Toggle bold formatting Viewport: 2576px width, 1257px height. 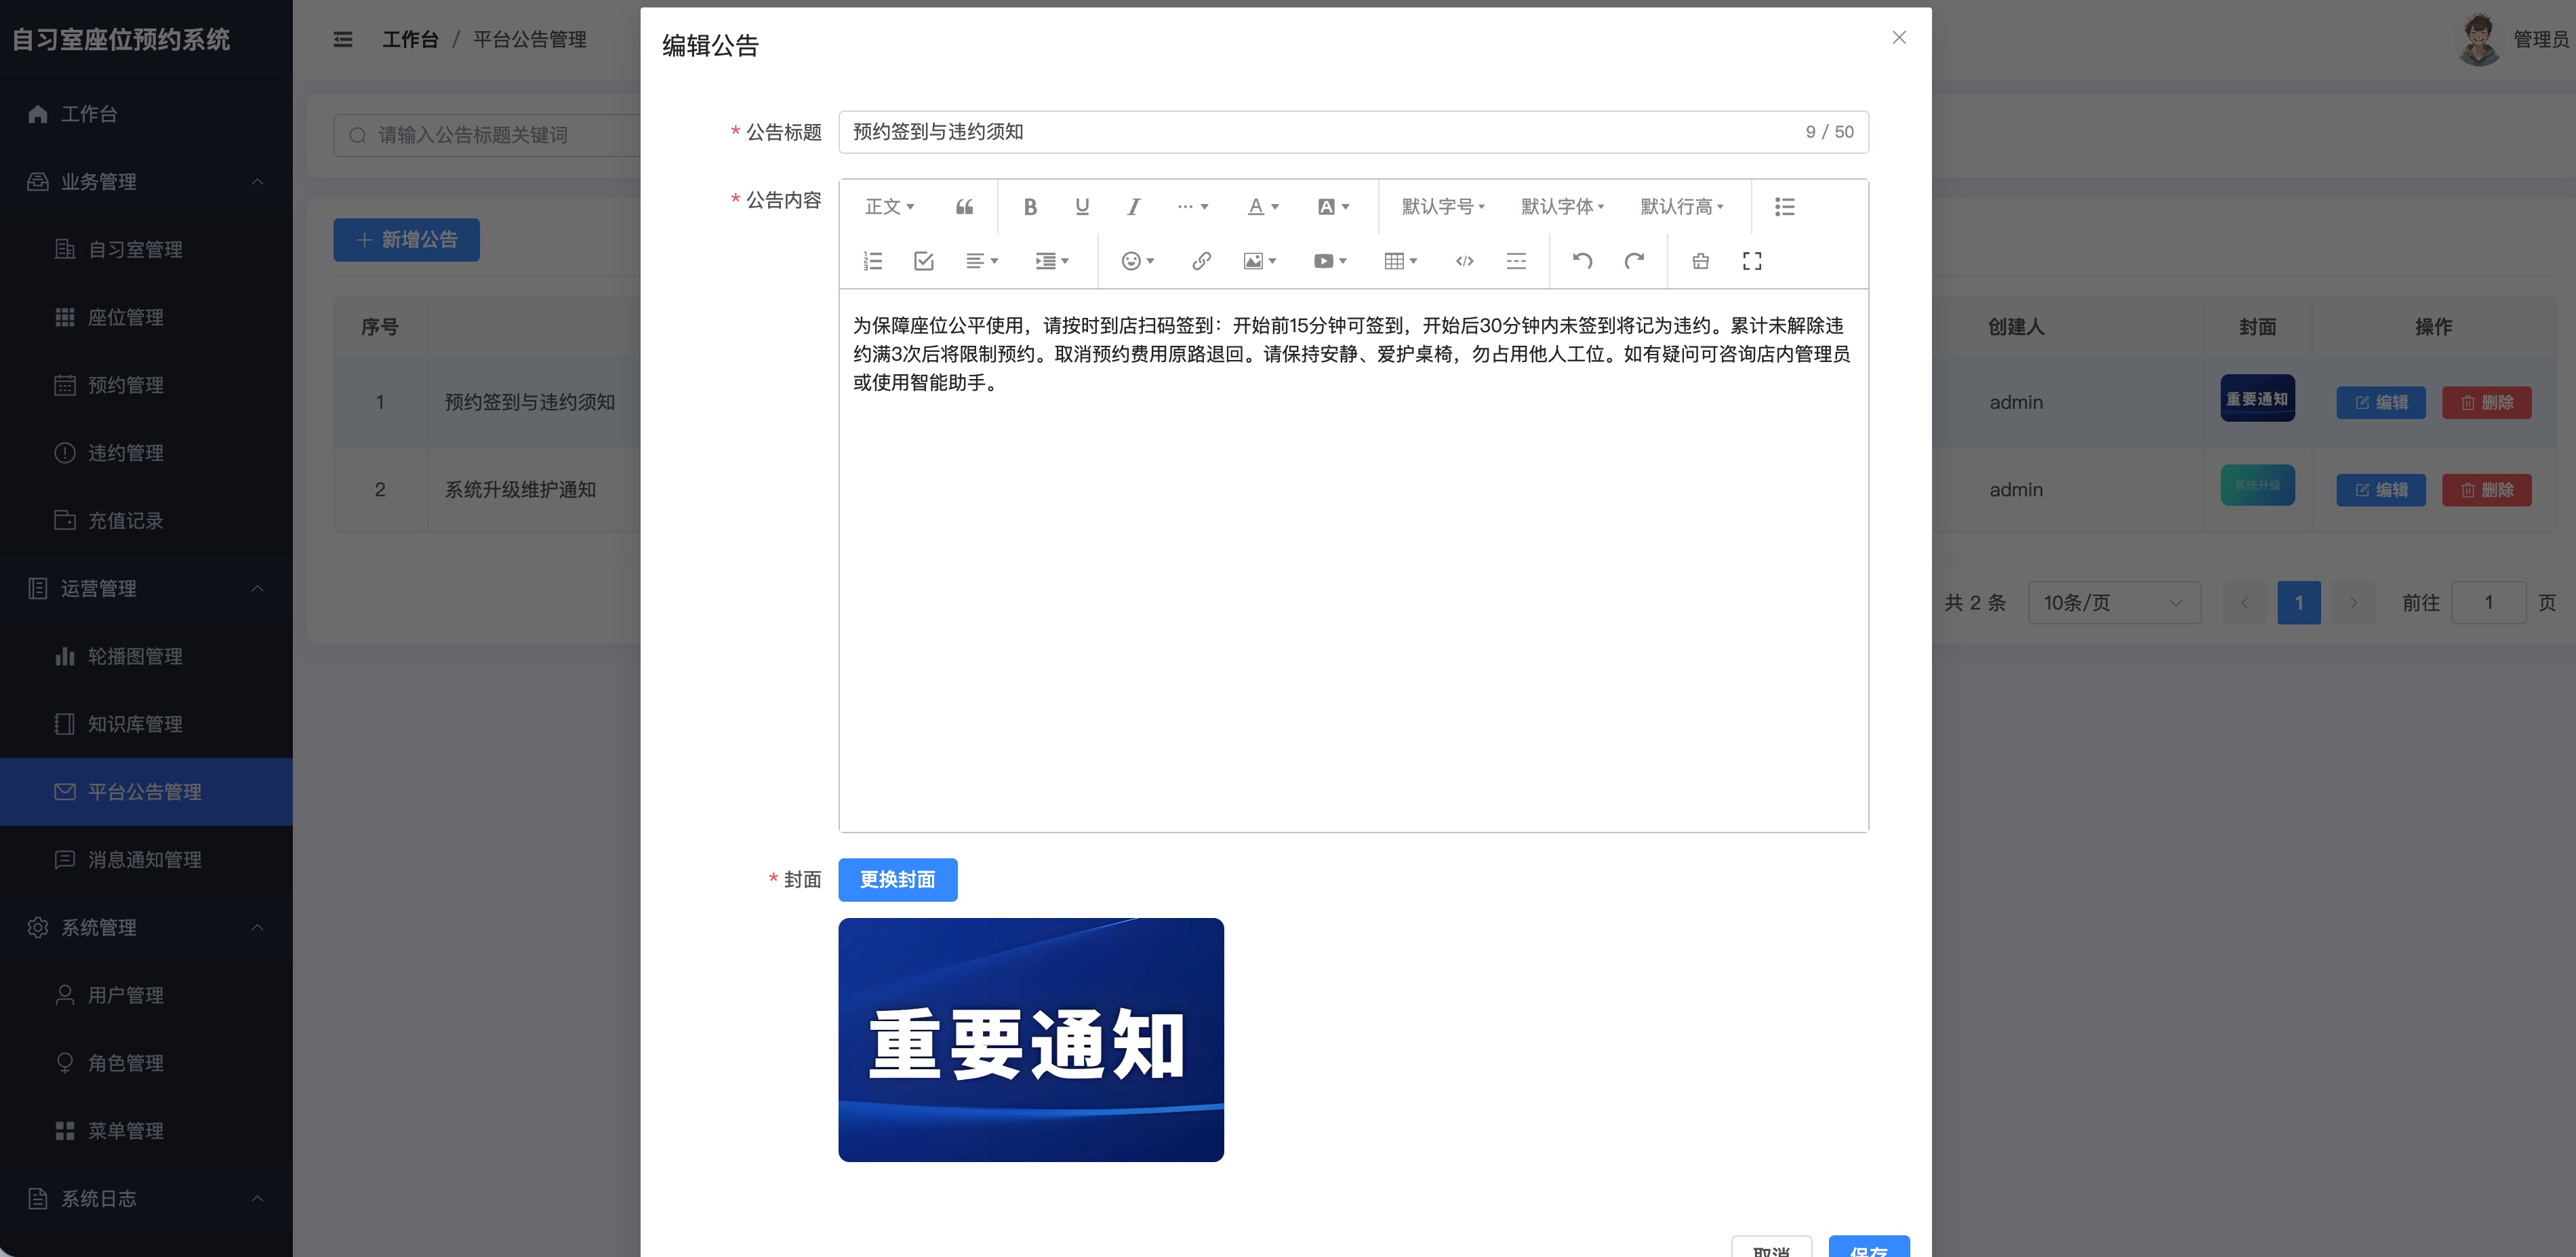[x=1030, y=207]
